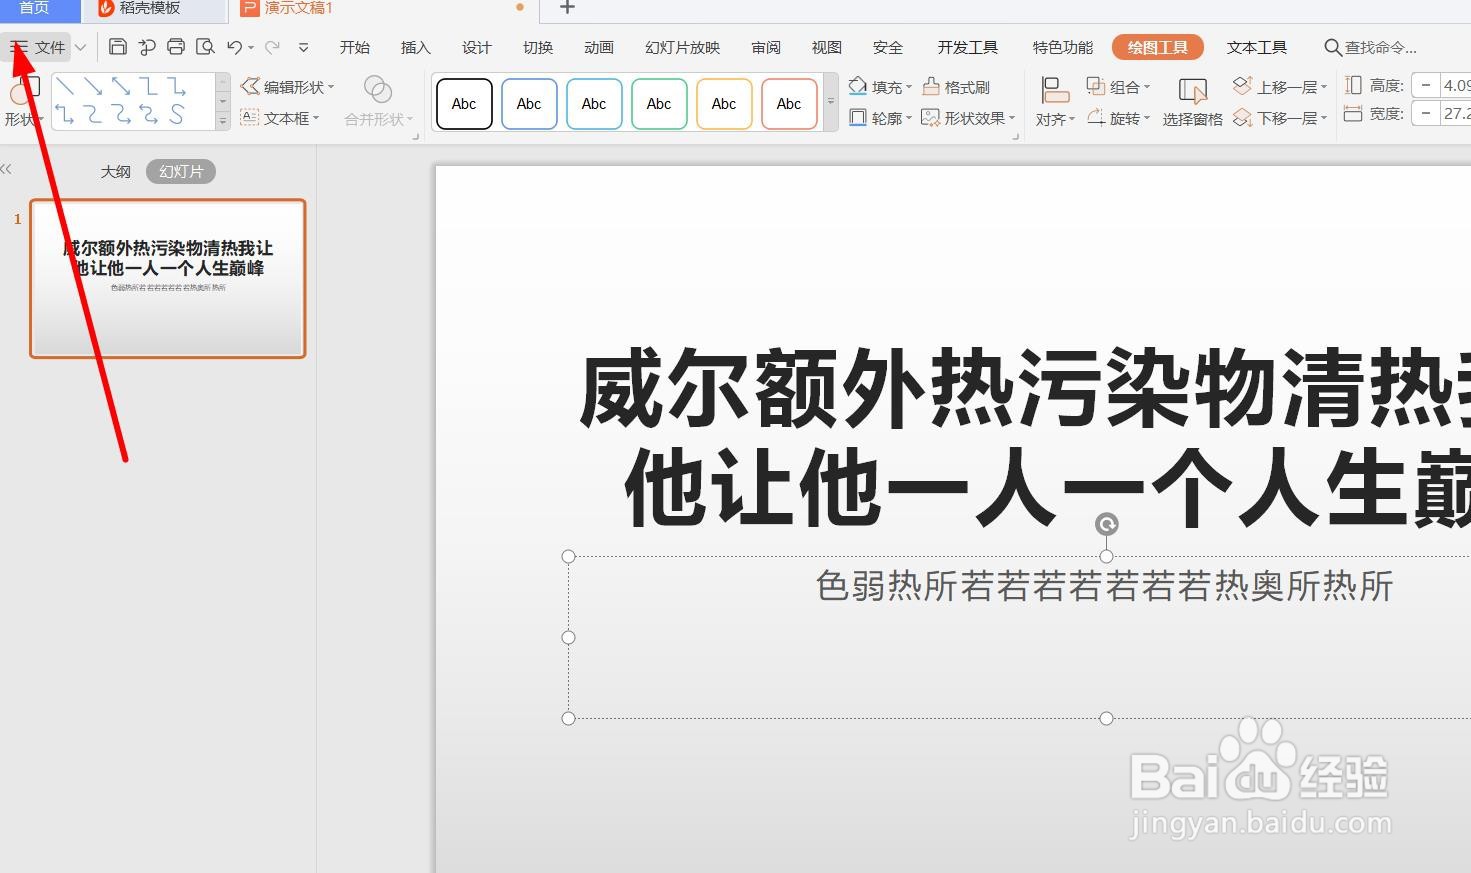1471x873 pixels.
Task: Collapse the left panel with double-chevron arrow
Action: pyautogui.click(x=7, y=169)
